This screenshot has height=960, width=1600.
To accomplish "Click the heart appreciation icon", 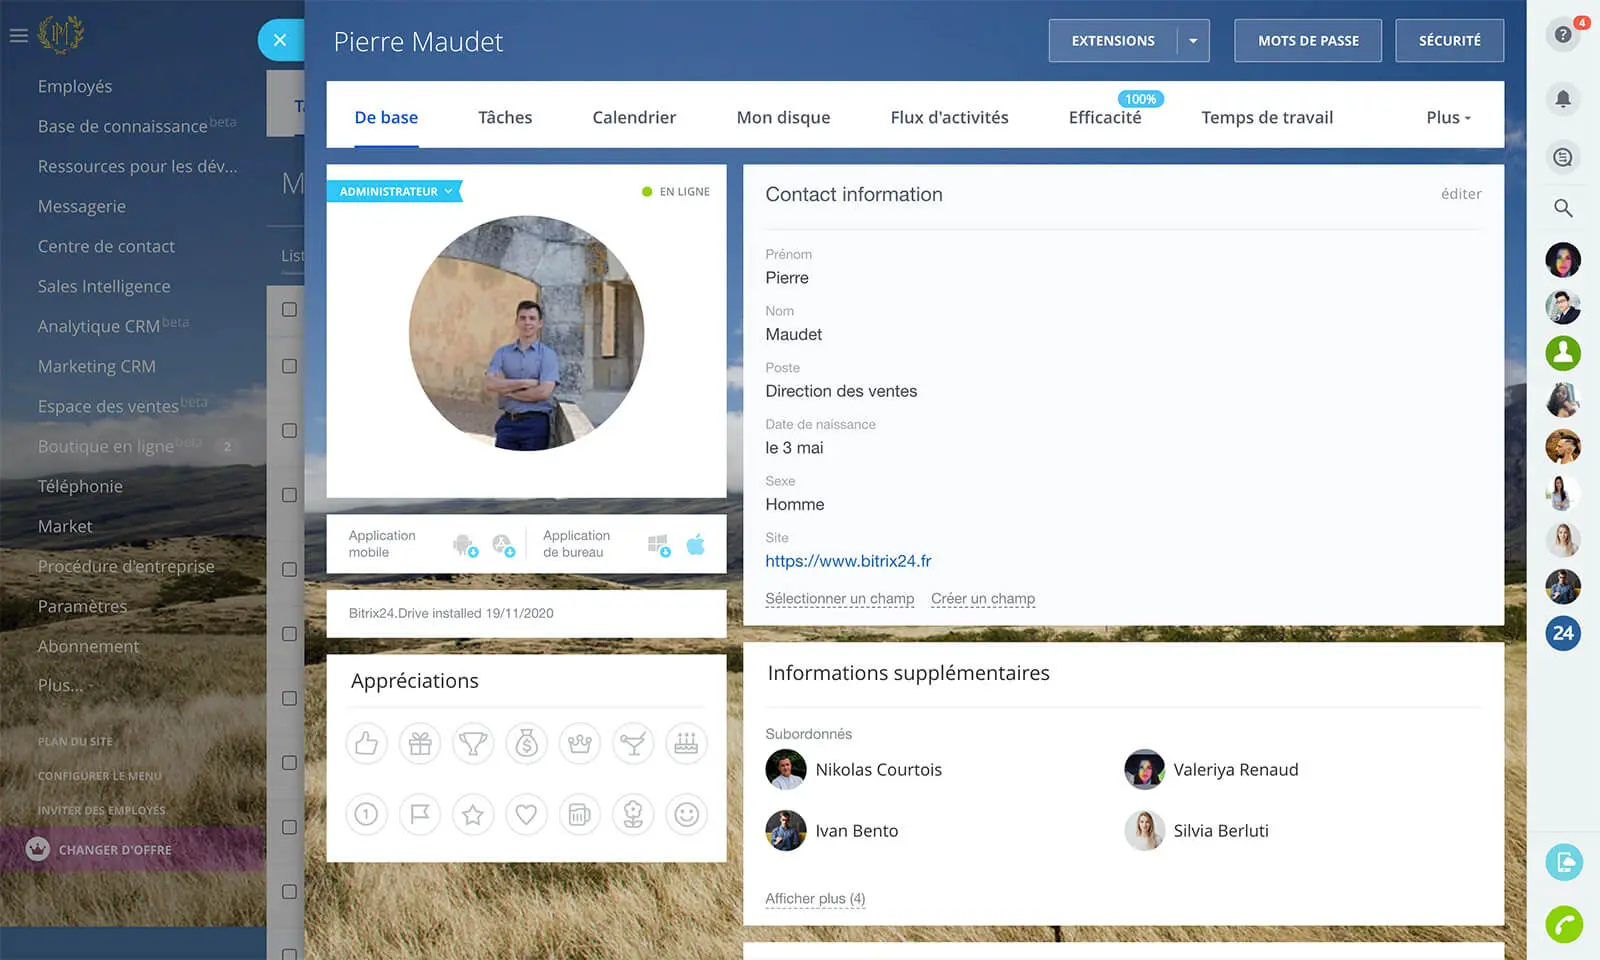I will 526,815.
